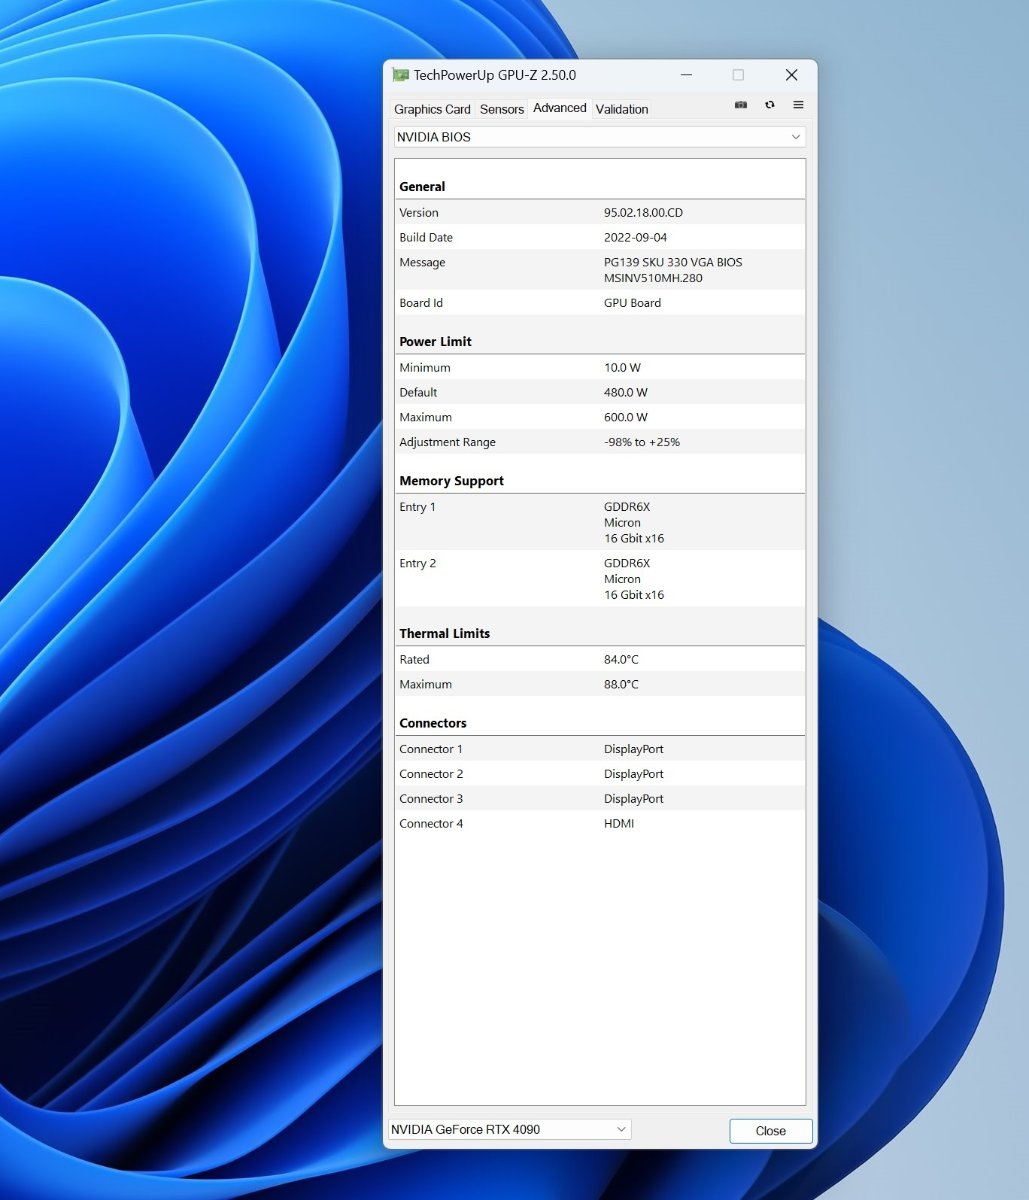Screen dimensions: 1029x1200
Task: Click the refresh icon in GPU-Z
Action: pyautogui.click(x=770, y=105)
